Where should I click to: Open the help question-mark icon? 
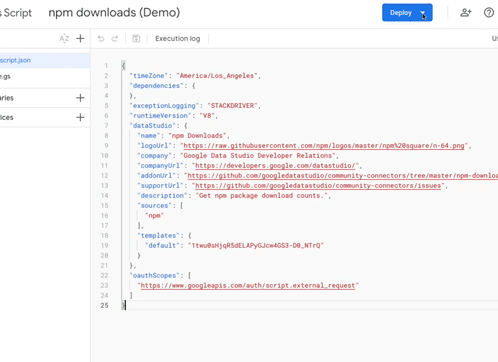click(489, 13)
